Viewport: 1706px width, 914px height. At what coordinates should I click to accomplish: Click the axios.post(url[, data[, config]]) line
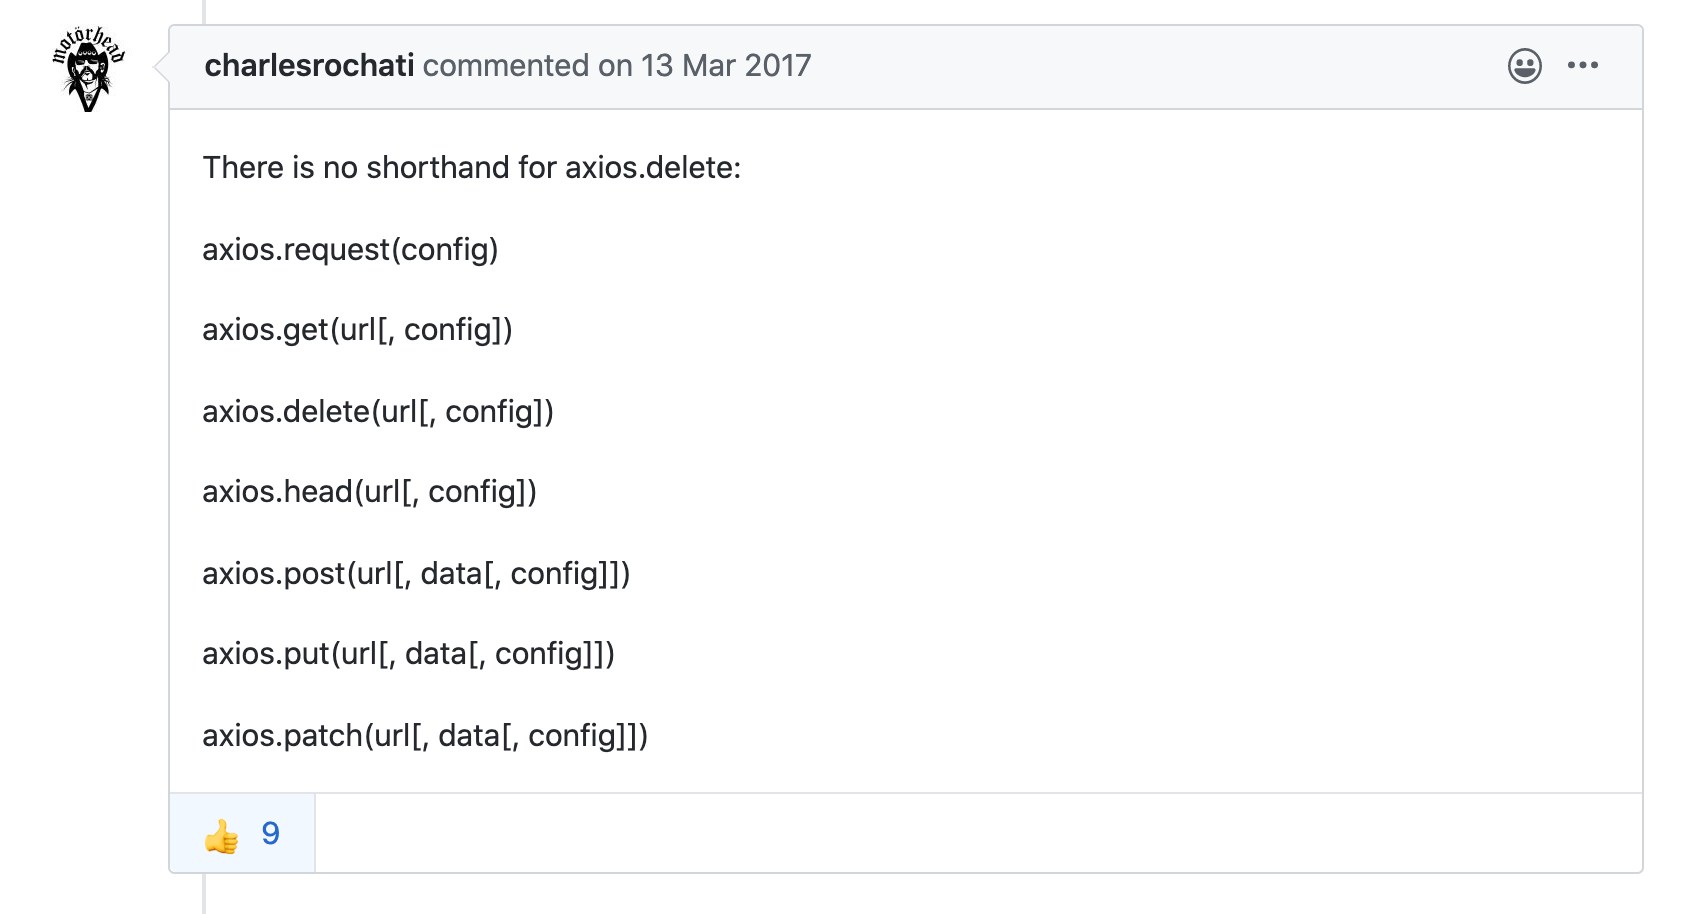point(416,573)
